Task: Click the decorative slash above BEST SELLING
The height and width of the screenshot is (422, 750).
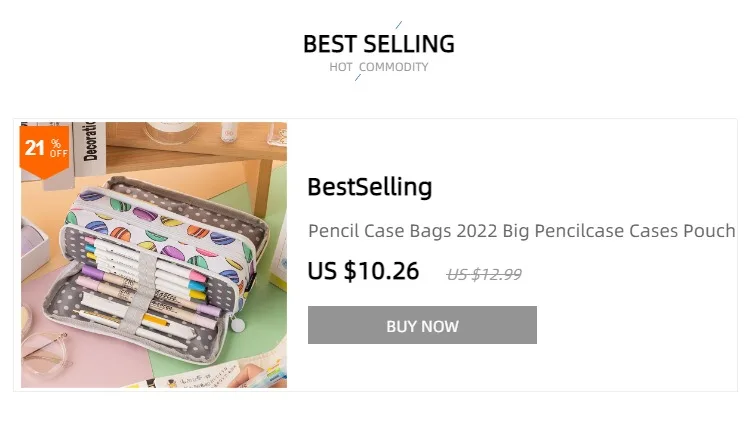Action: [398, 24]
